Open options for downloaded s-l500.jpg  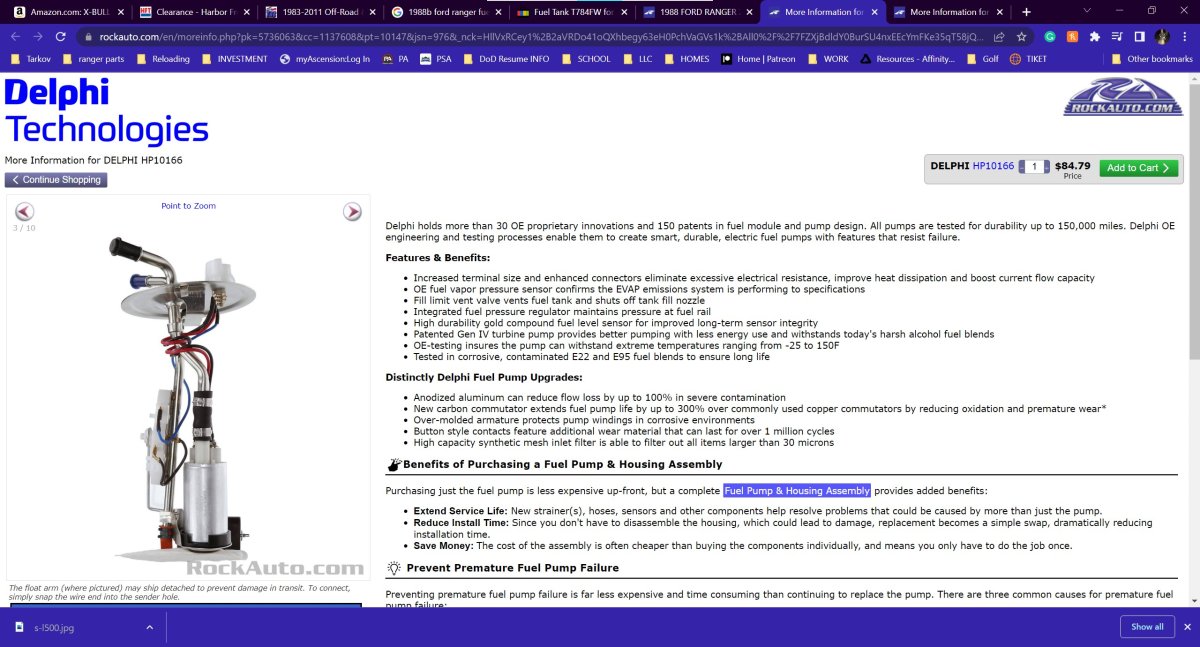coord(149,627)
